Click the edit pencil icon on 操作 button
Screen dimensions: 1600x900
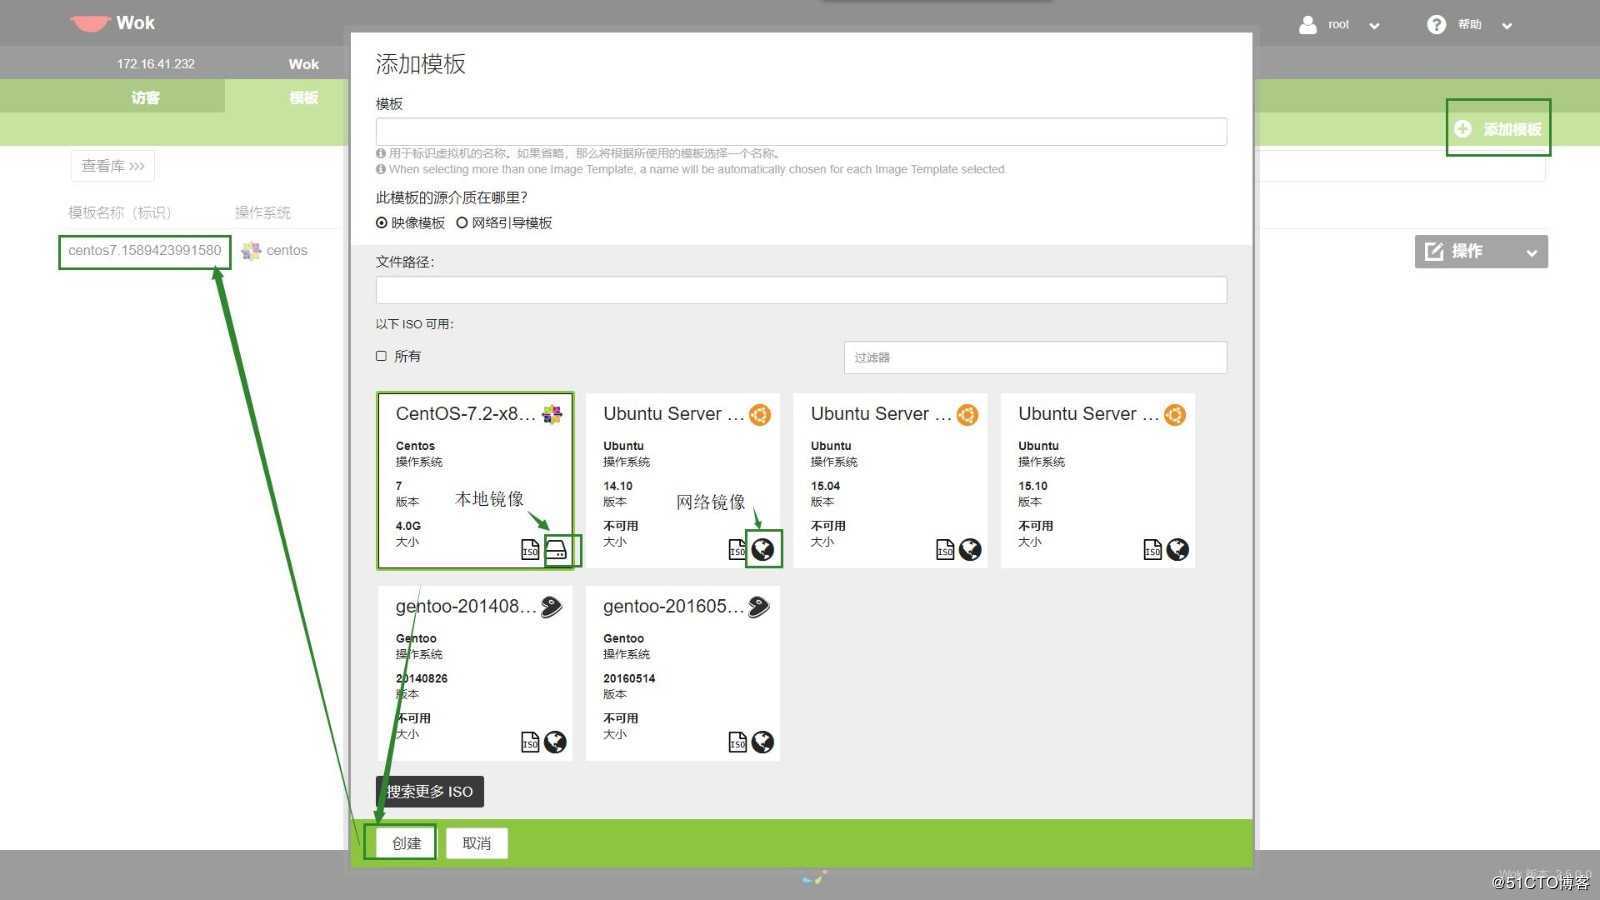click(1434, 251)
